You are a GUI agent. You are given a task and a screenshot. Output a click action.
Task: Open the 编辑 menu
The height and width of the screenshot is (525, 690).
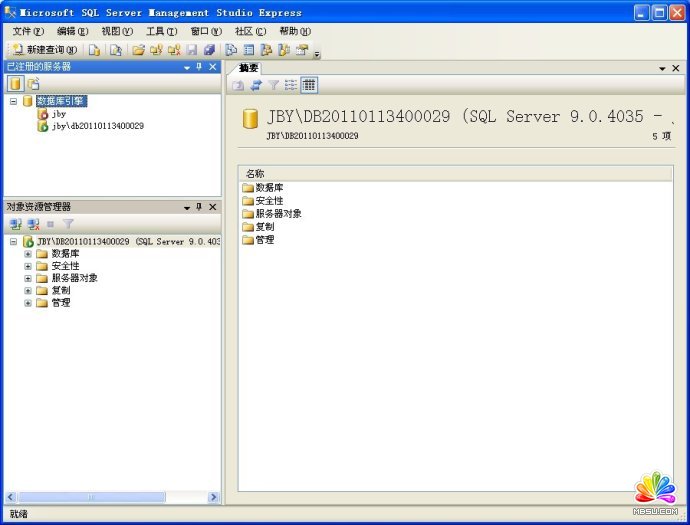tap(73, 31)
